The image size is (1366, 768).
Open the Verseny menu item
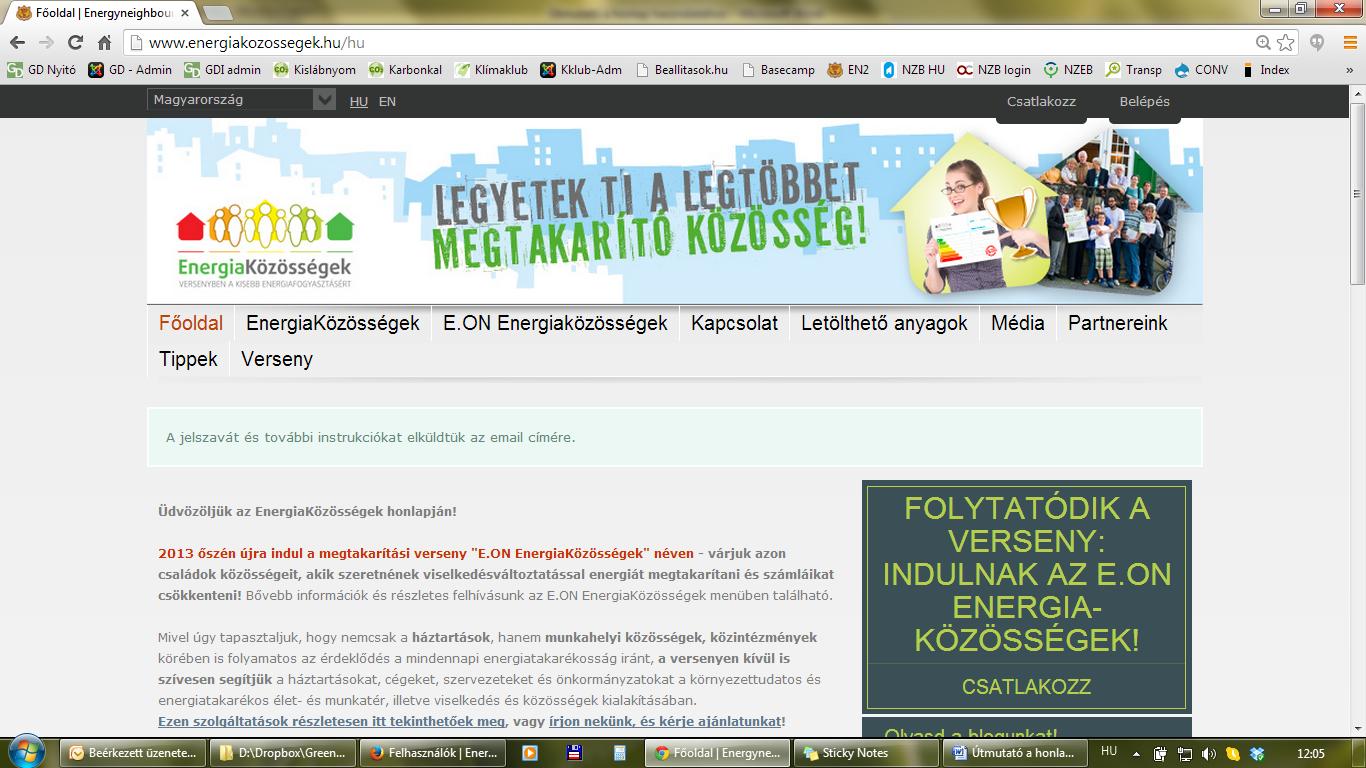click(x=277, y=359)
